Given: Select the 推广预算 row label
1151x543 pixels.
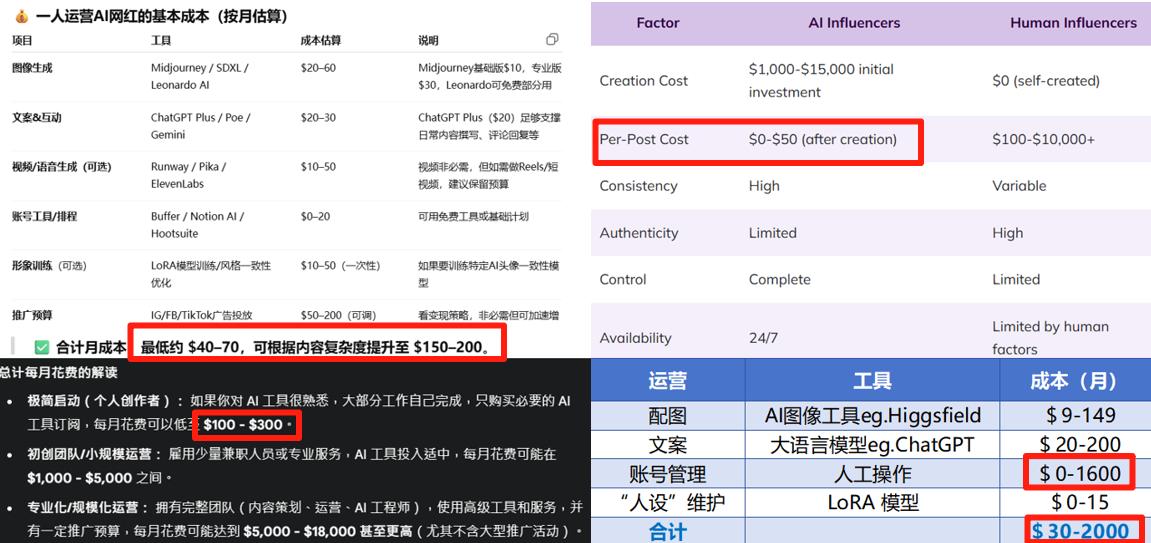Looking at the screenshot, I should tap(32, 314).
